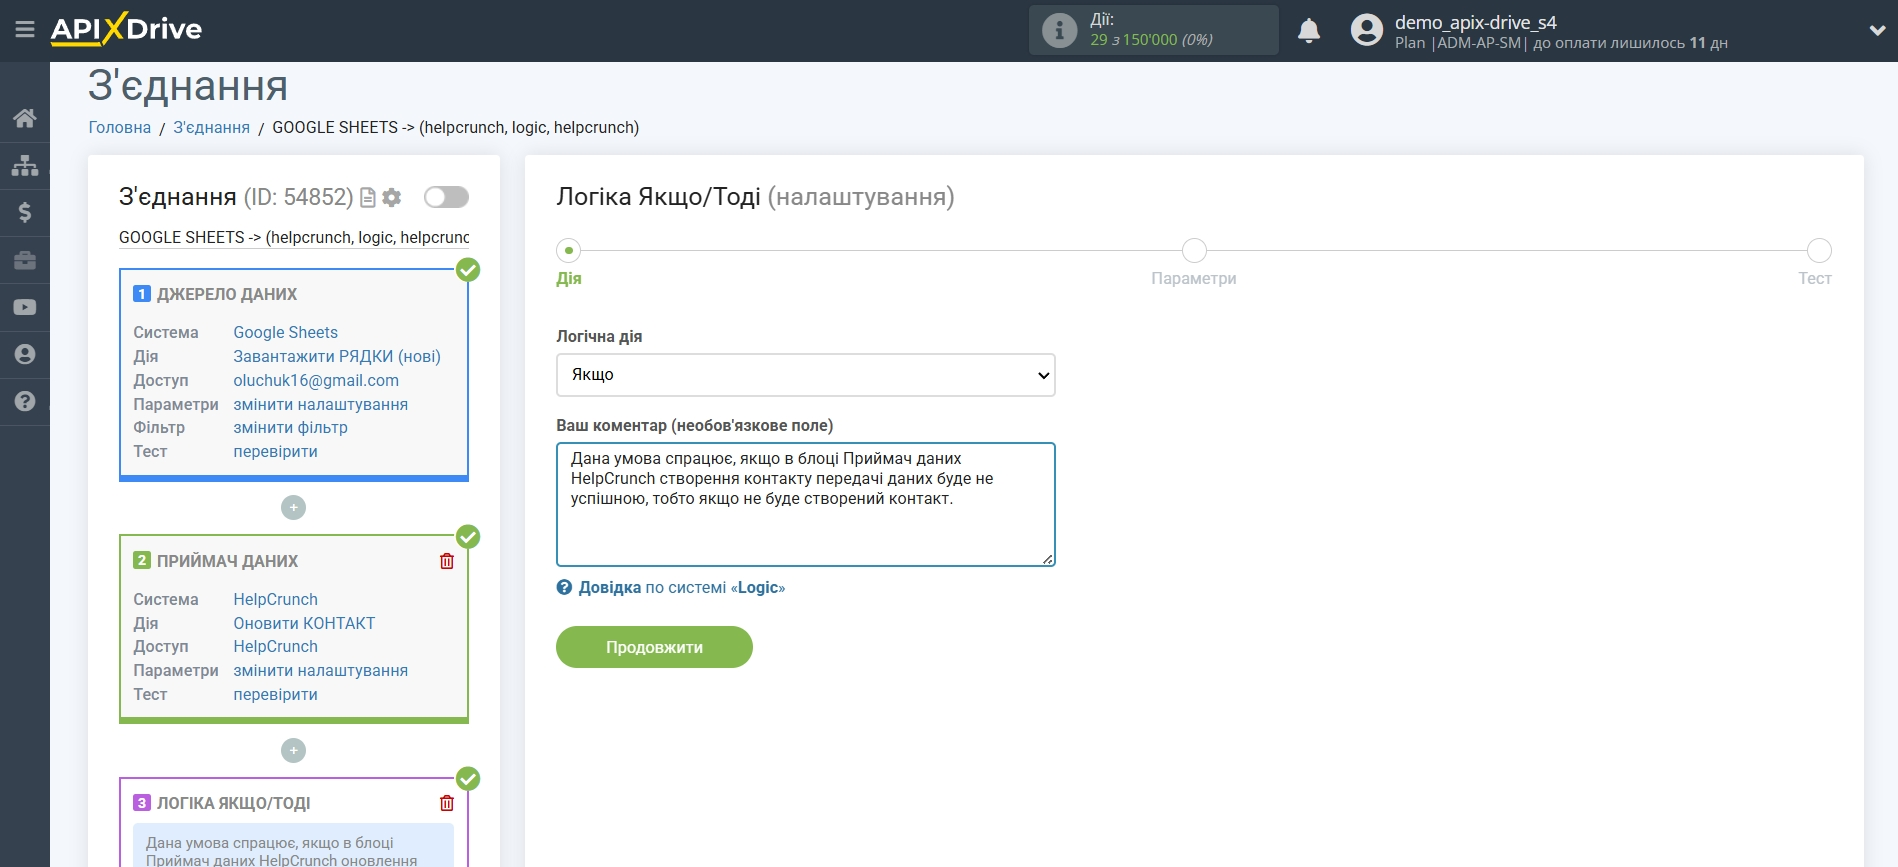Open connection settings gear icon
Screen dimensions: 1898x867
pos(392,198)
